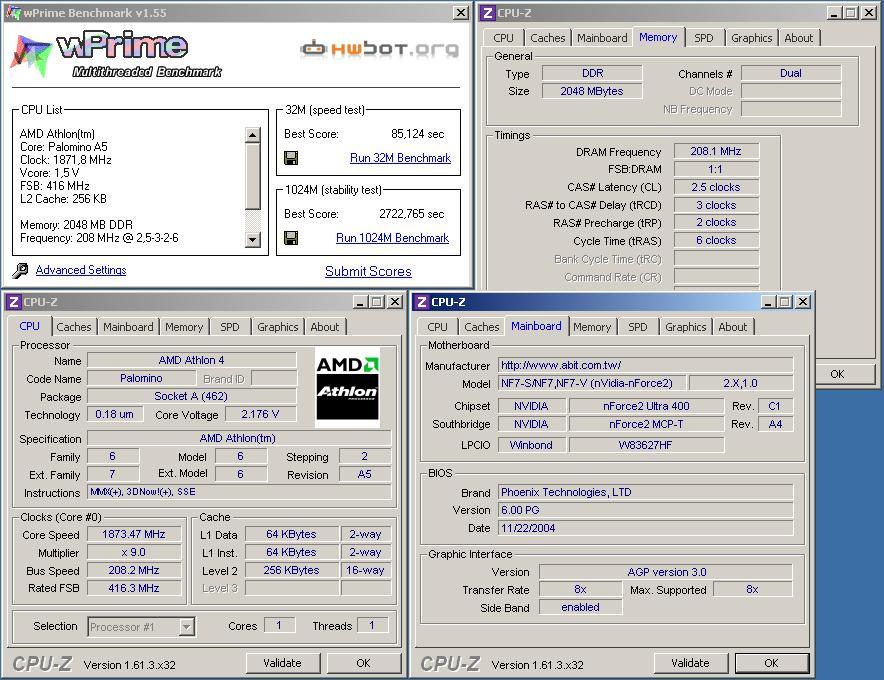Switch to SPD tab in CPU window
The height and width of the screenshot is (680, 884).
point(229,327)
